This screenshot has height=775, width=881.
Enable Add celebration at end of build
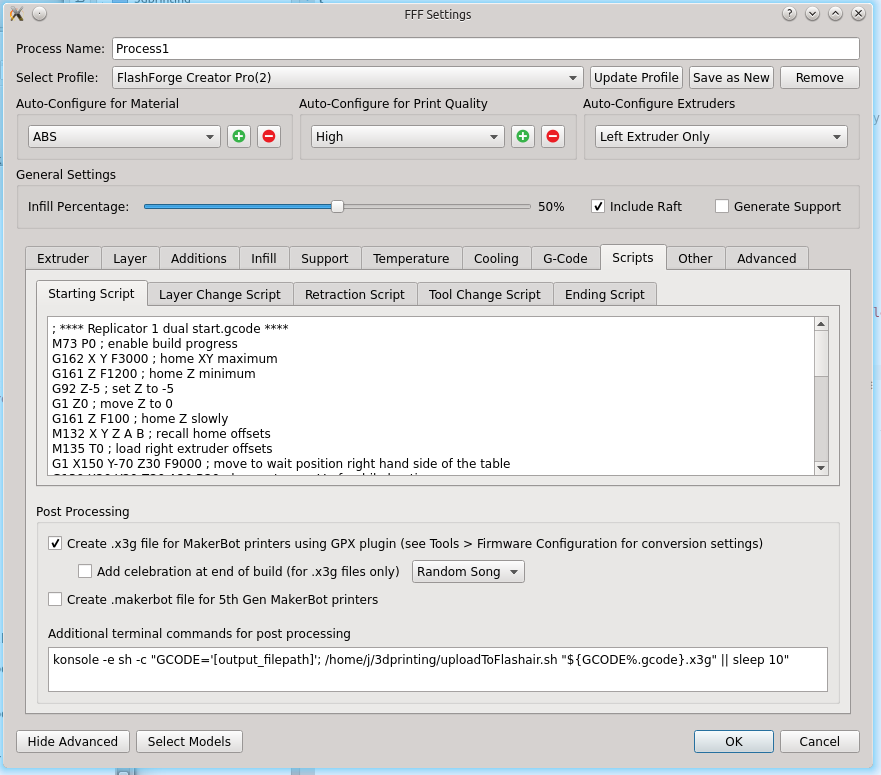click(85, 572)
